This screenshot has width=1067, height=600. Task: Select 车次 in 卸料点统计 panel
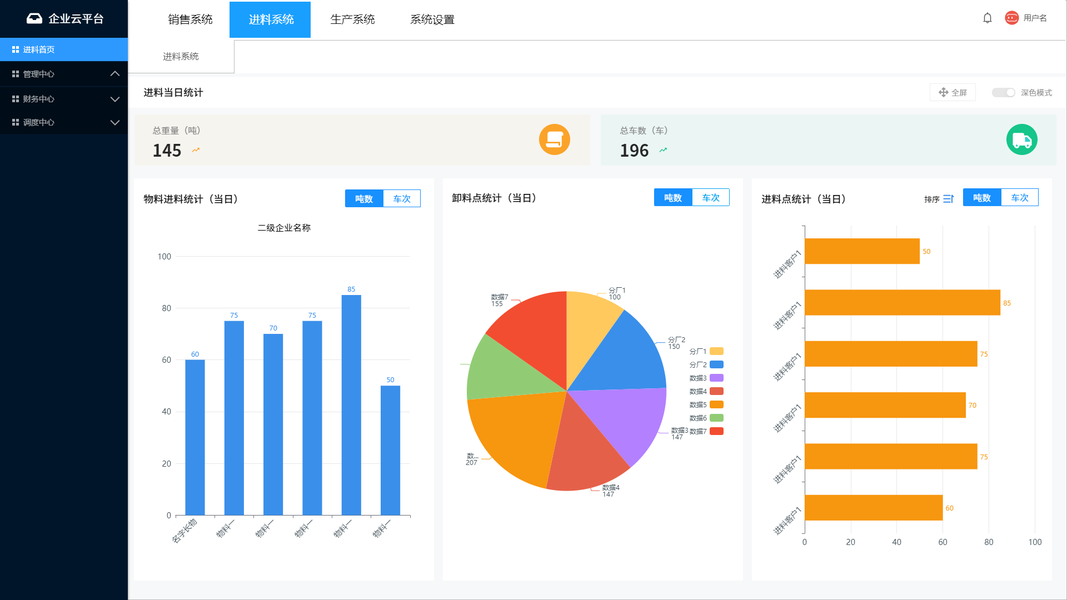(711, 197)
